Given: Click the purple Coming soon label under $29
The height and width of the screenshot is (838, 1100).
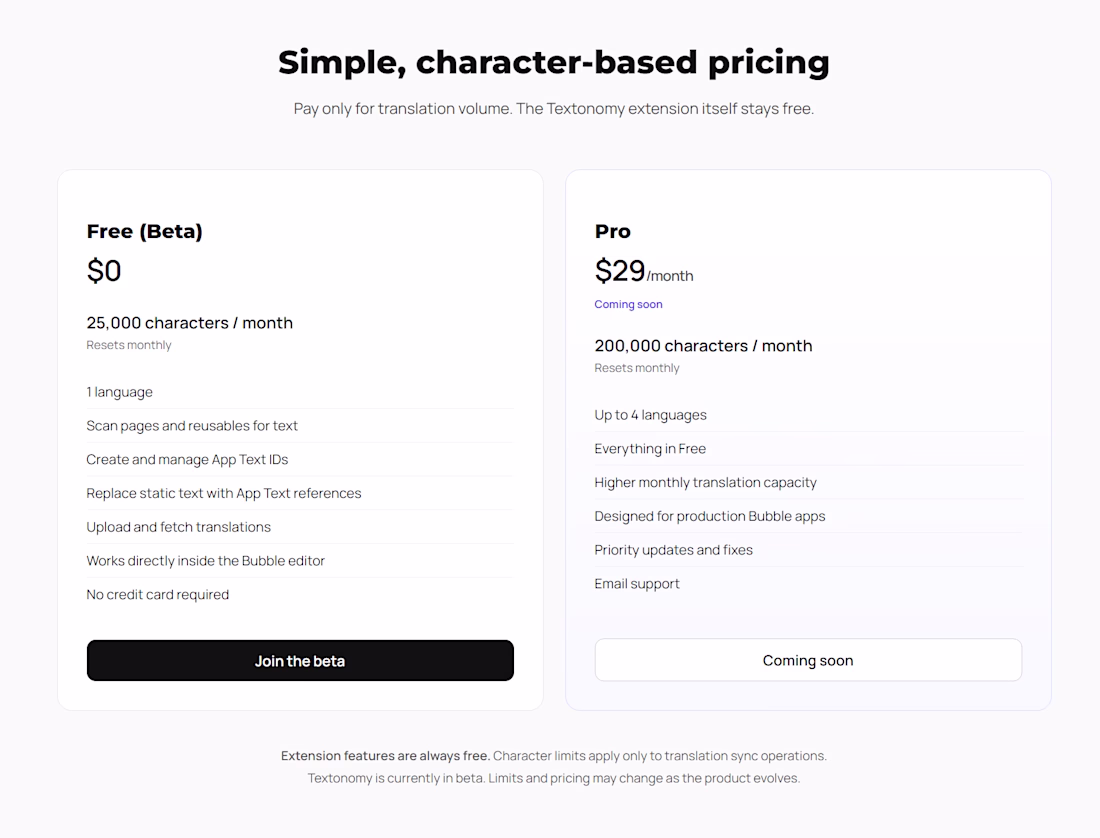Looking at the screenshot, I should point(628,304).
